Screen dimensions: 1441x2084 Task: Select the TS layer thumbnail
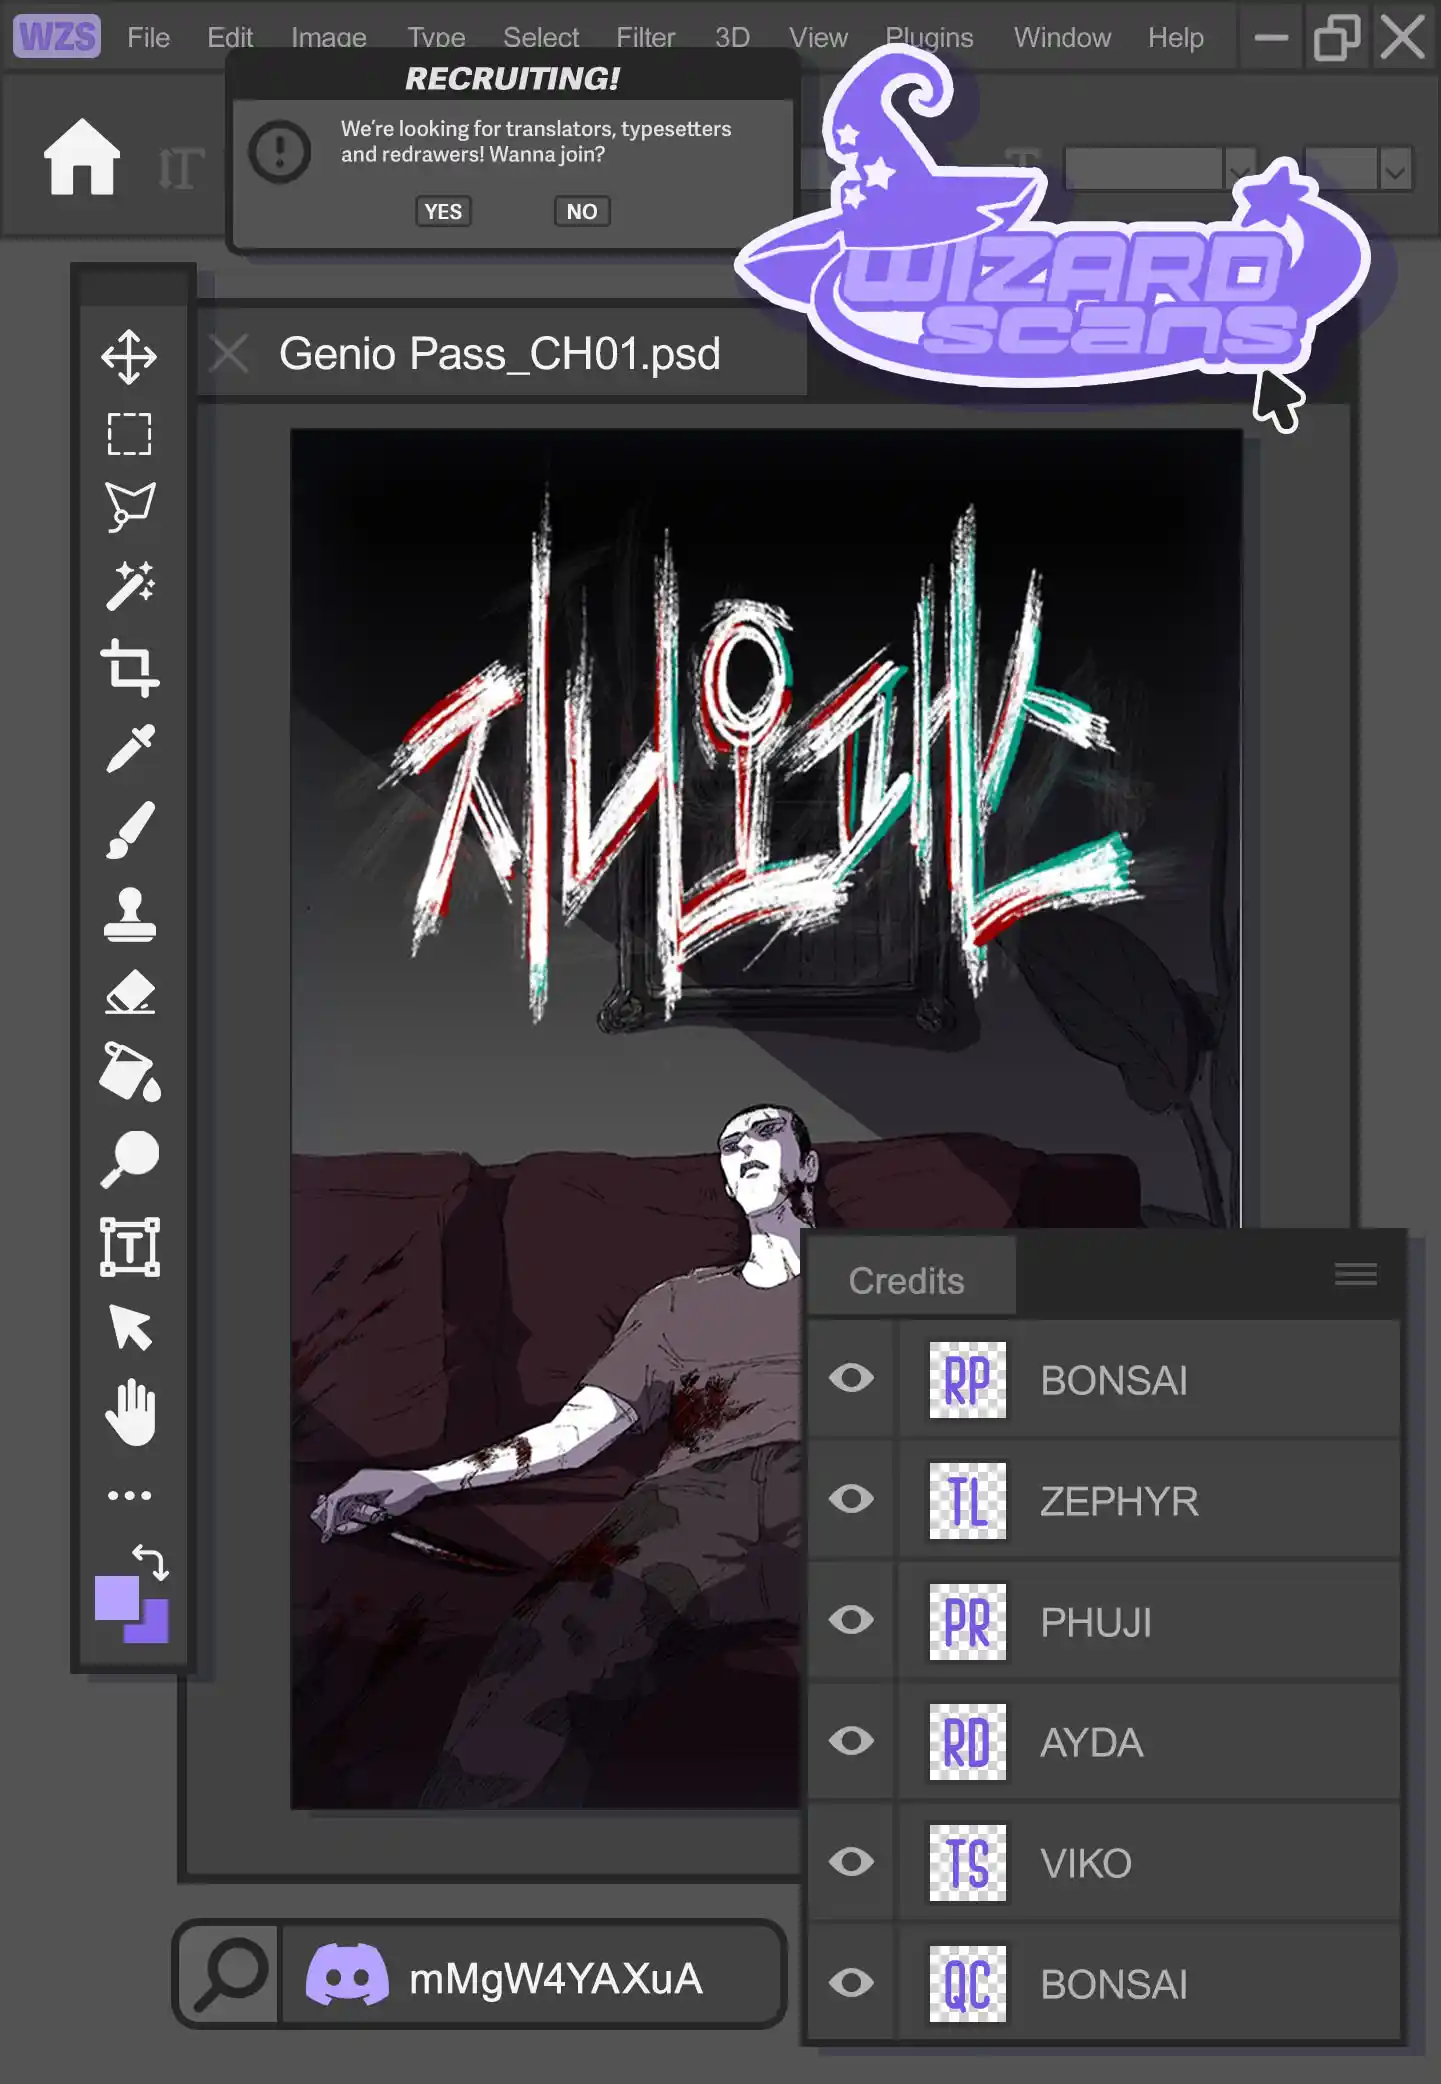[967, 1864]
